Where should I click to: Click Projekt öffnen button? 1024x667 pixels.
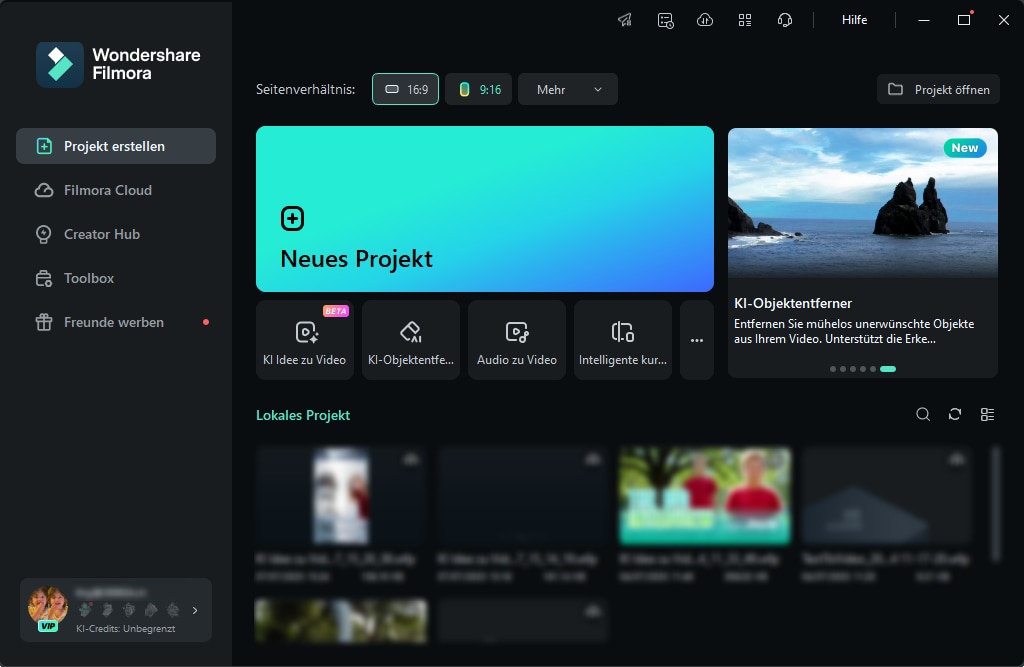[x=938, y=89]
